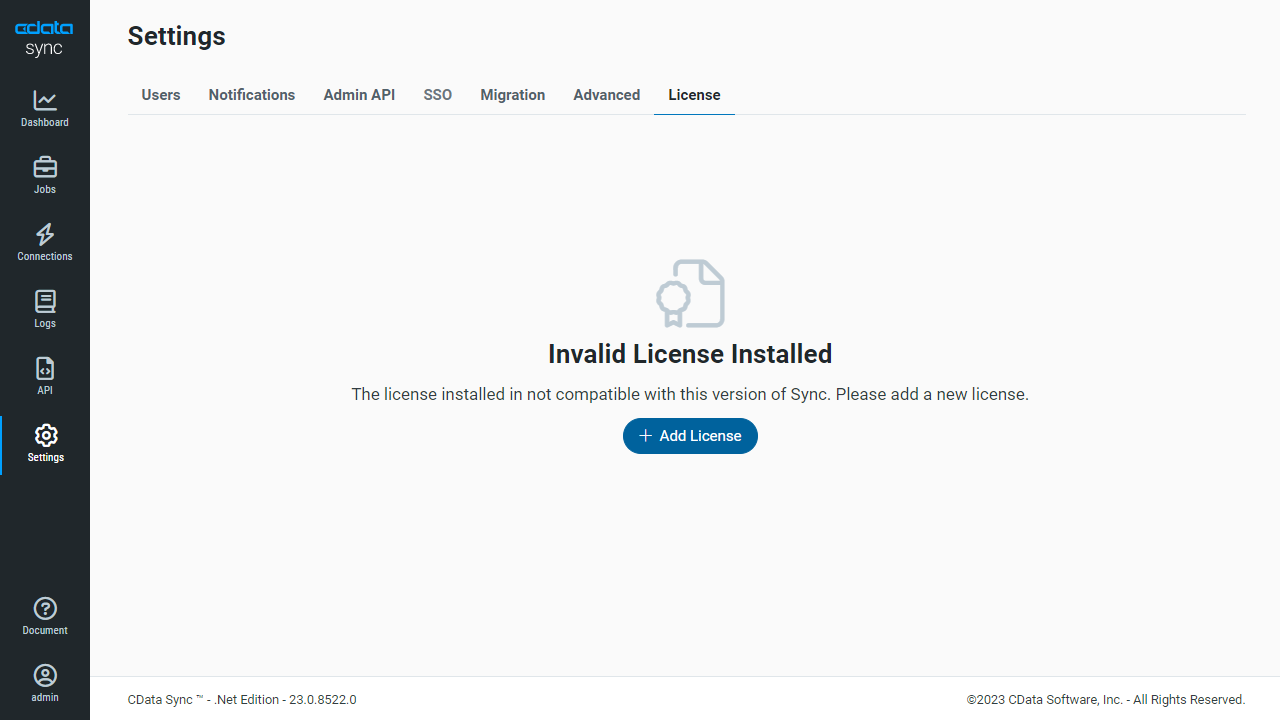
Task: Go to Jobs briefcase icon
Action: click(x=45, y=167)
